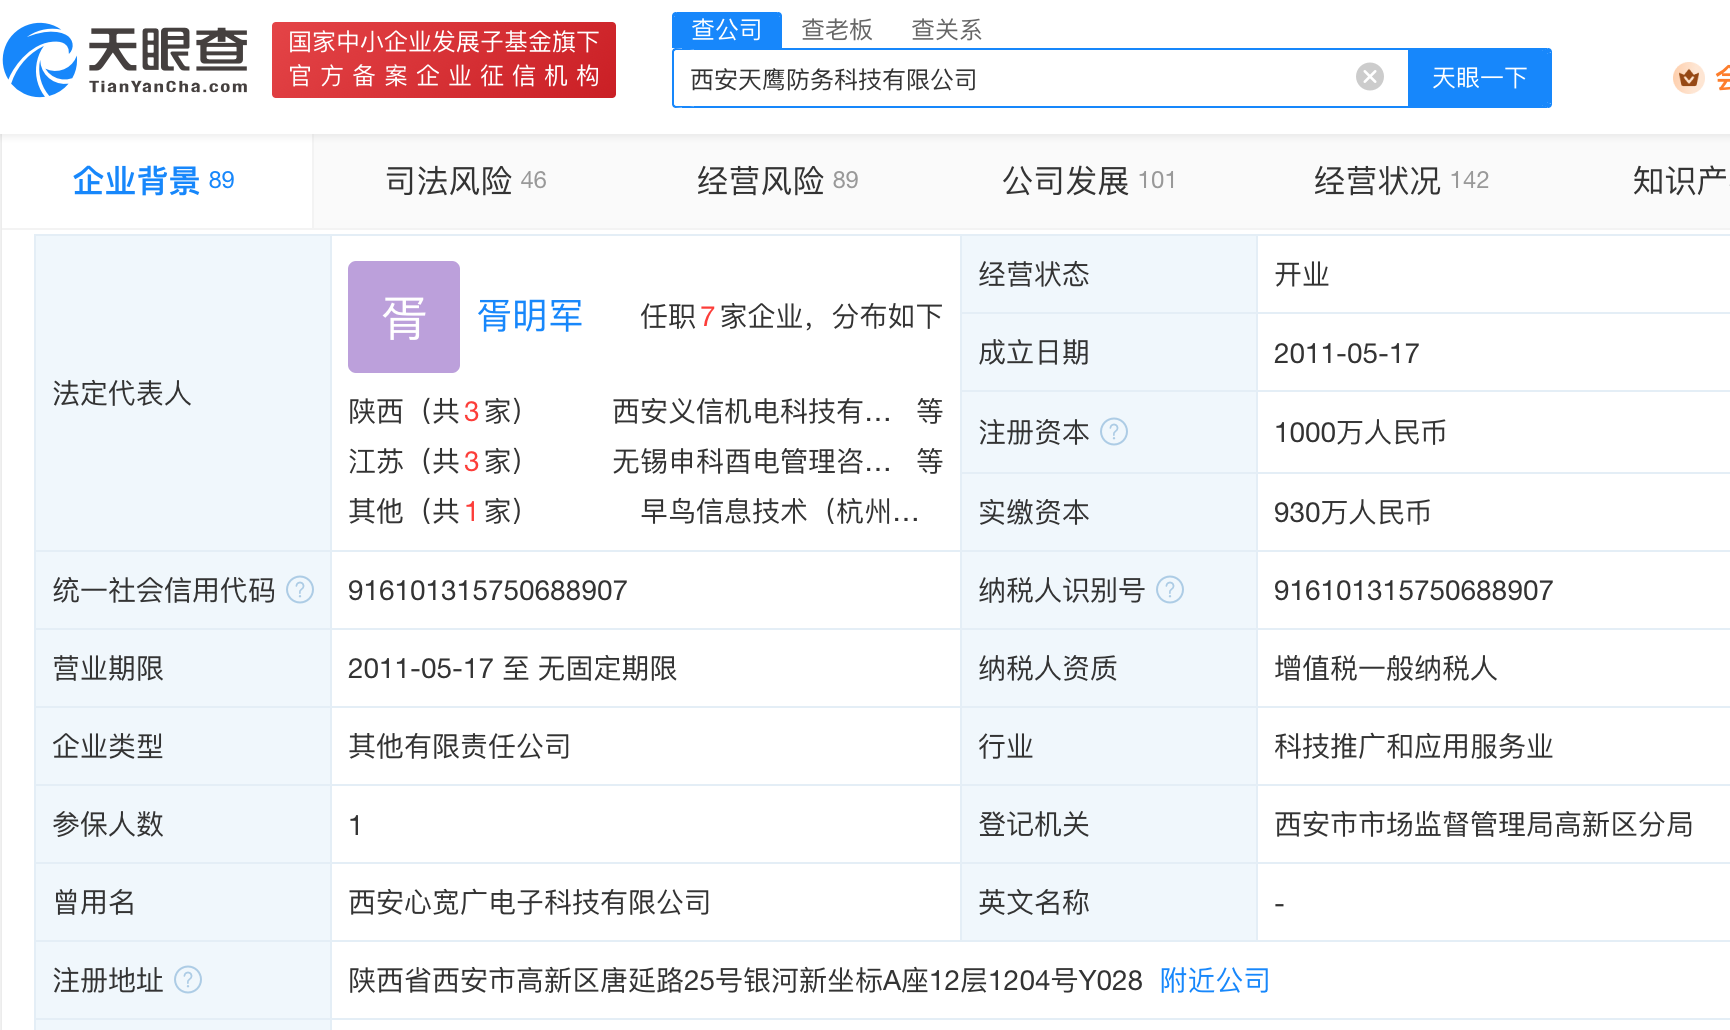Click the paid-in capital 930万人民币
The image size is (1730, 1030).
click(x=1352, y=513)
